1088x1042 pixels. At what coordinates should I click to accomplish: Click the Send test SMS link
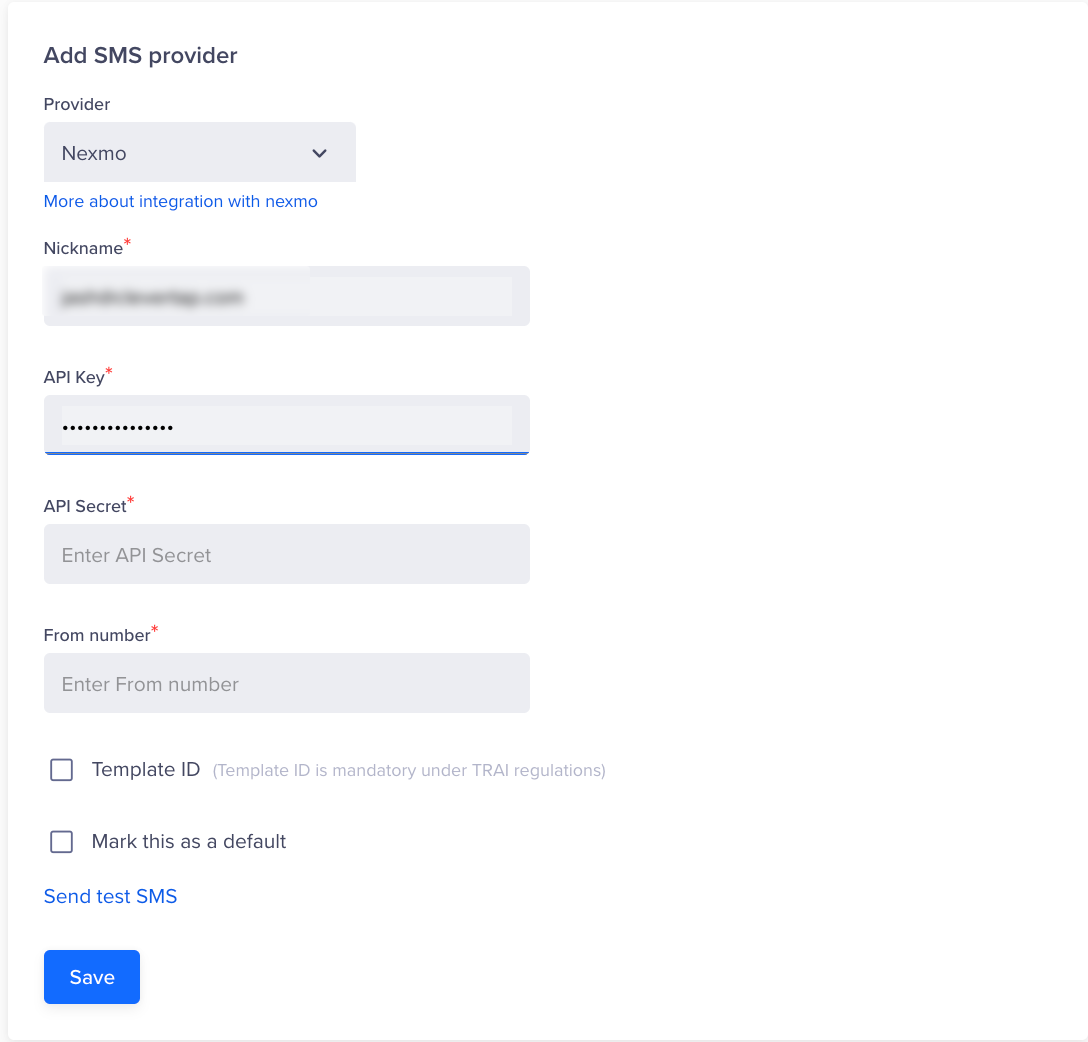point(110,896)
